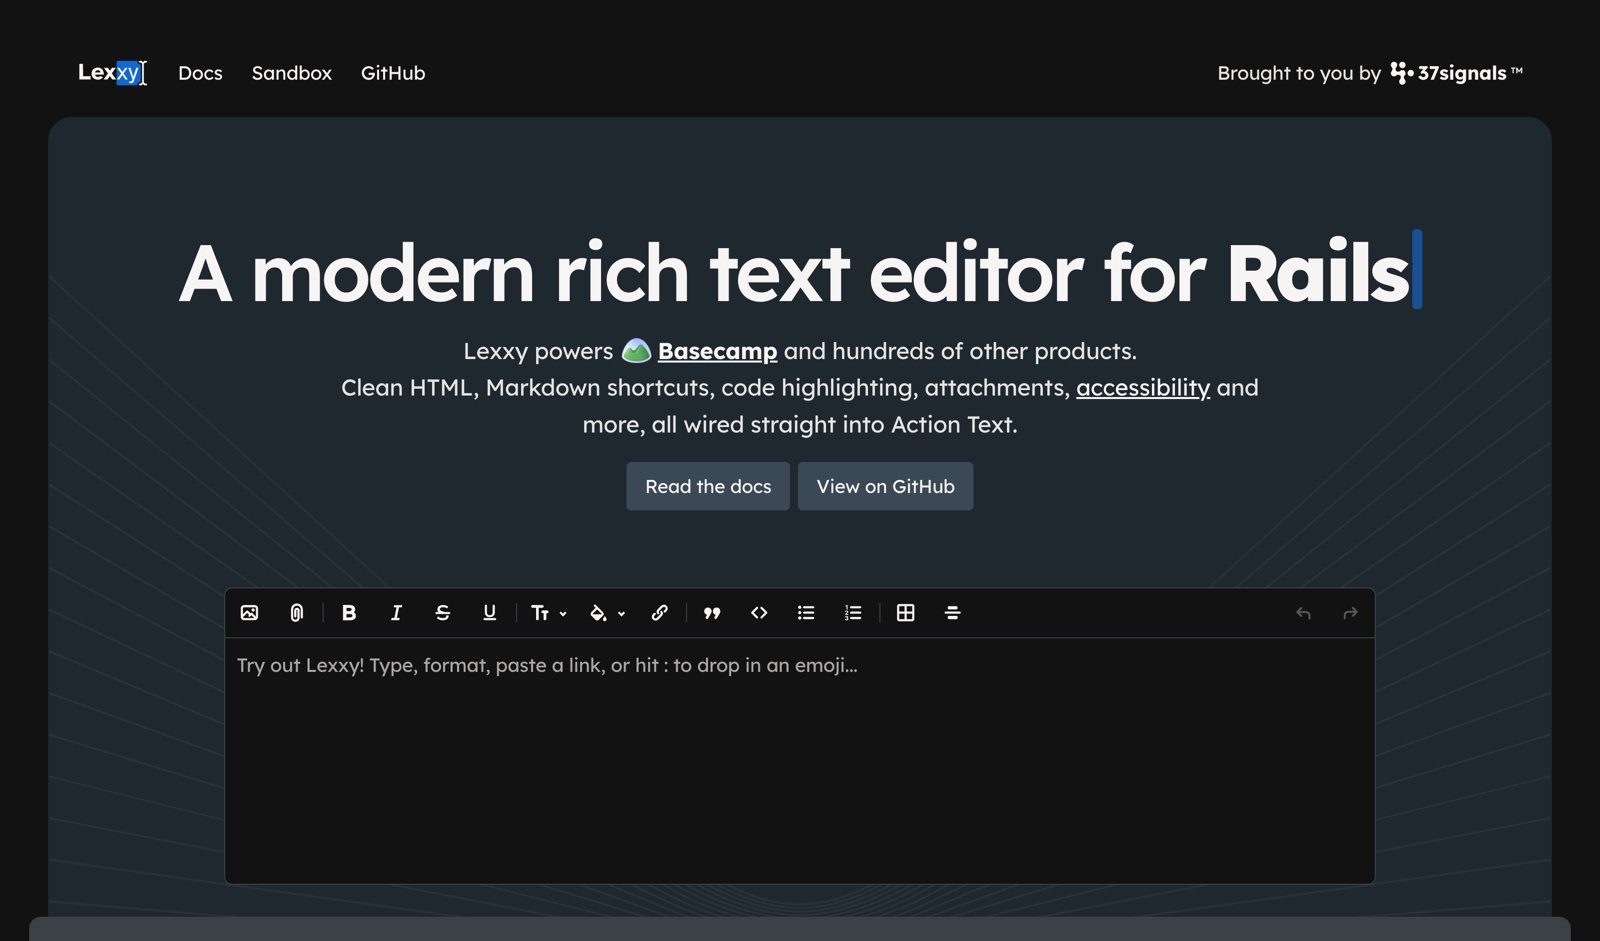
Task: Open the Sandbox navigation link
Action: pos(292,73)
